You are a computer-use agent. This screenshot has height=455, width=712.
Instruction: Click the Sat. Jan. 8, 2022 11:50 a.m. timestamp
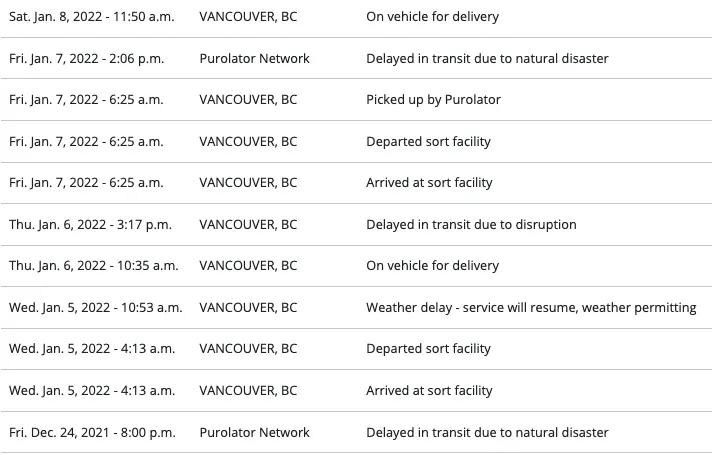94,17
